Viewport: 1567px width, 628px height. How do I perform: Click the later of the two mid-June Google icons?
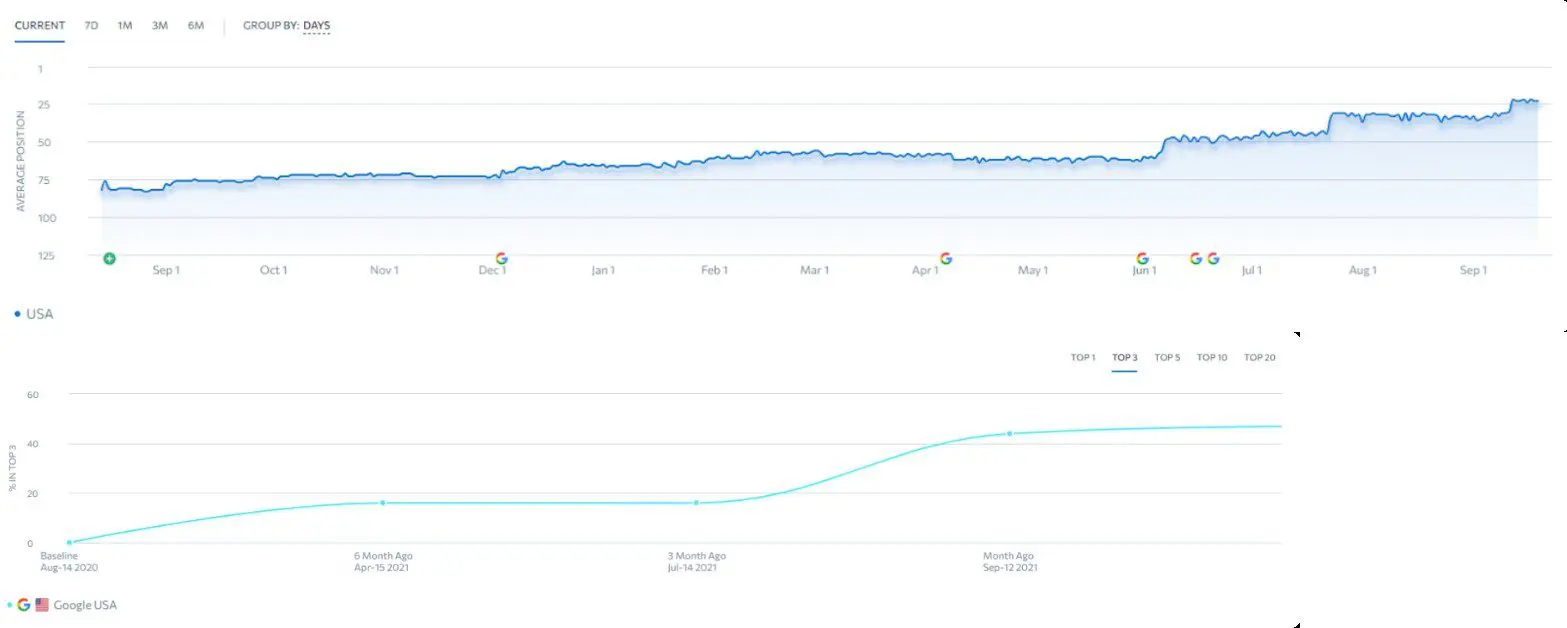pos(1213,258)
